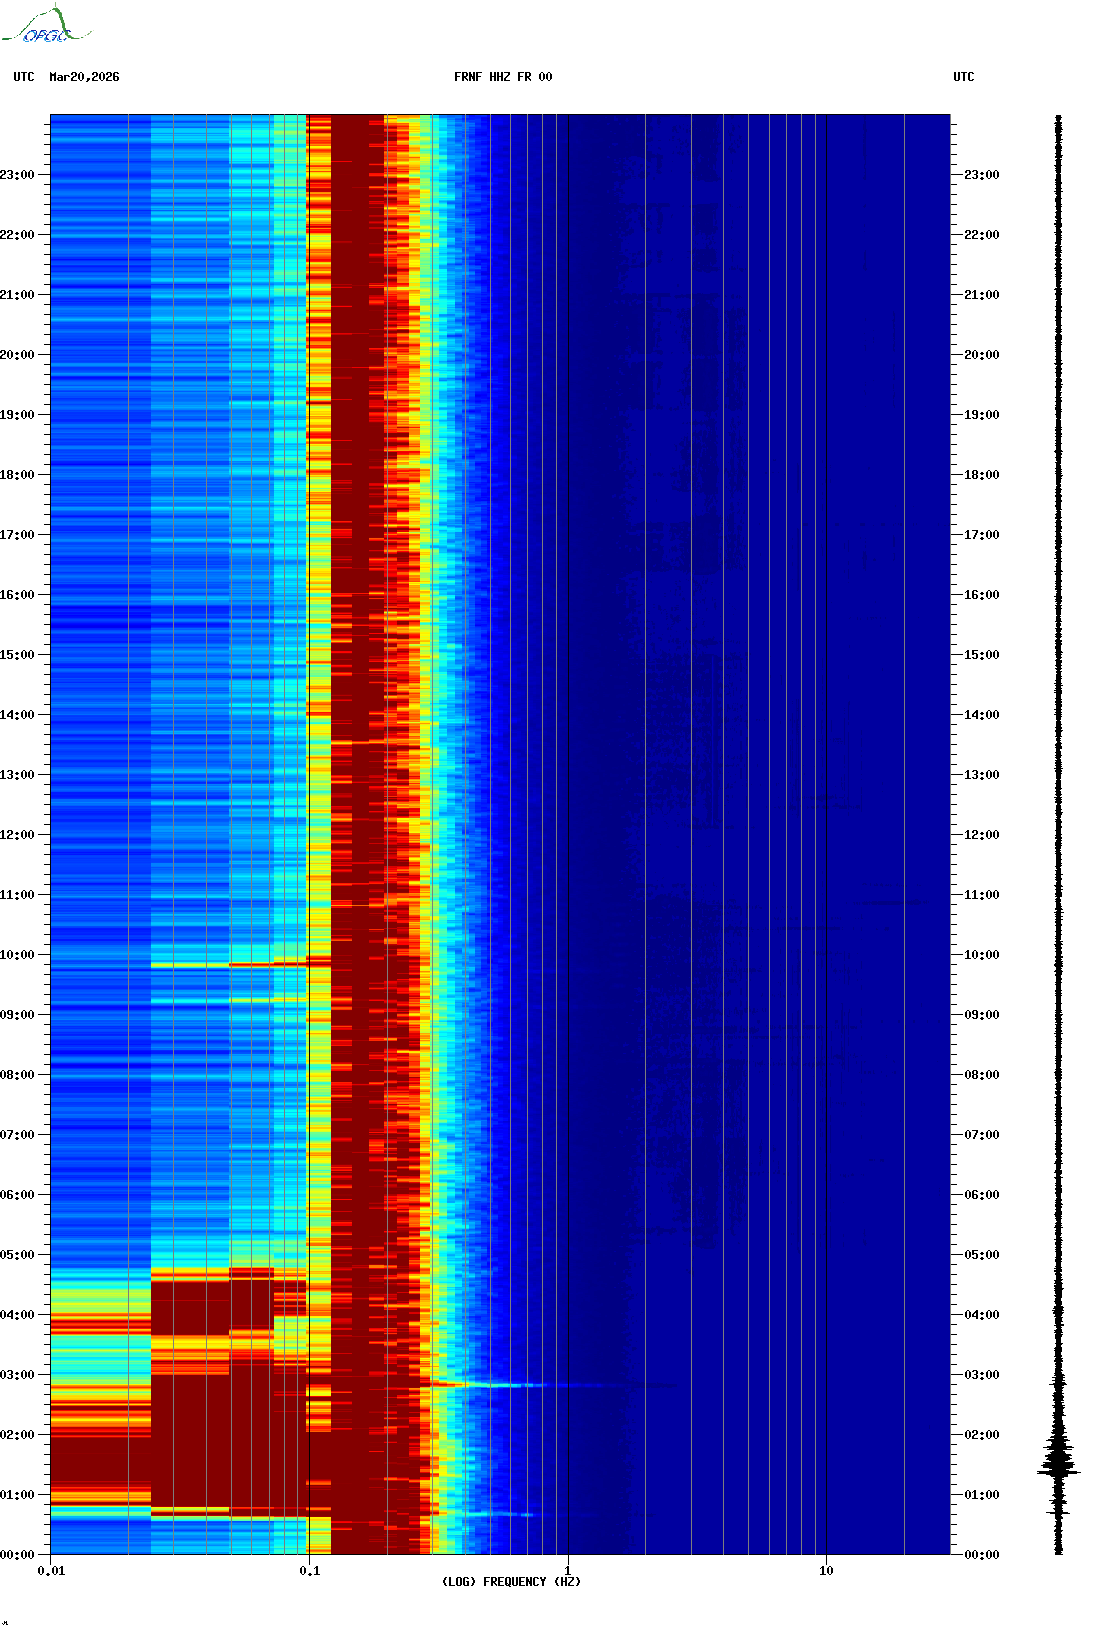Click the (LOG) FREQUENCY (HZ) axis title
Image resolution: width=1102 pixels, height=1634 pixels.
(x=511, y=1582)
